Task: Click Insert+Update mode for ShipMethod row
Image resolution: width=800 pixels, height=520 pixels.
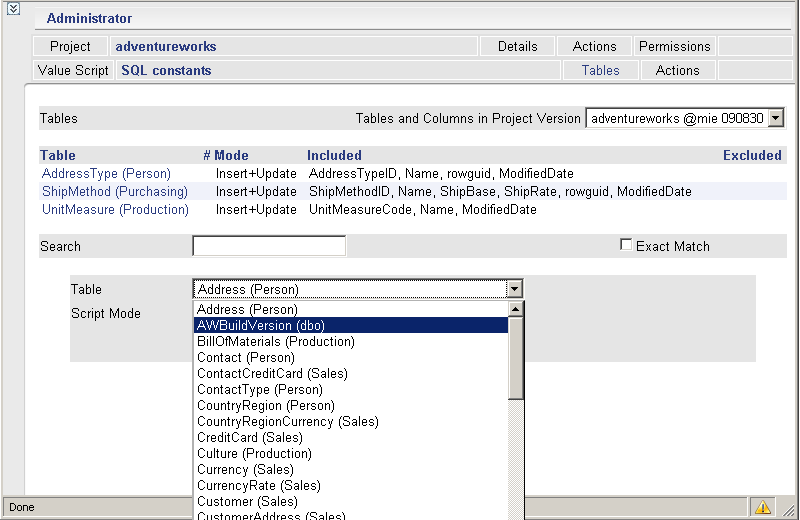Action: pos(256,191)
